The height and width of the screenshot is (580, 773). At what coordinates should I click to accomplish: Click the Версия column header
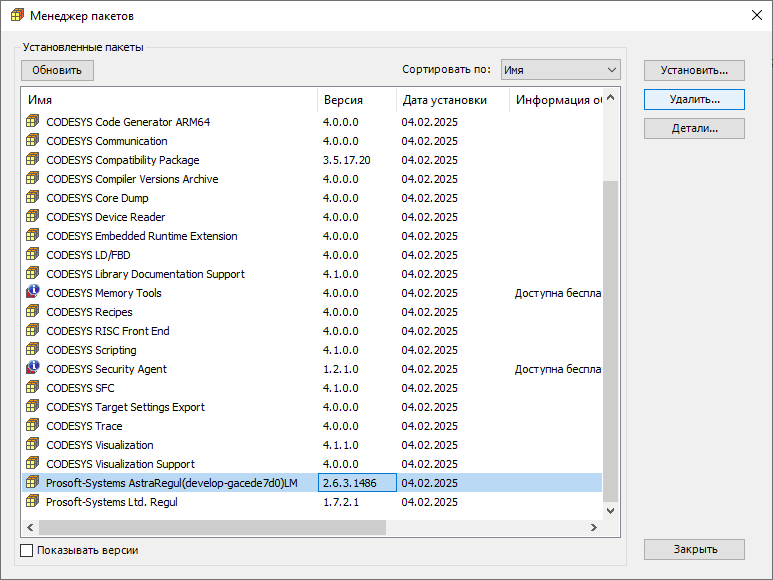356,100
